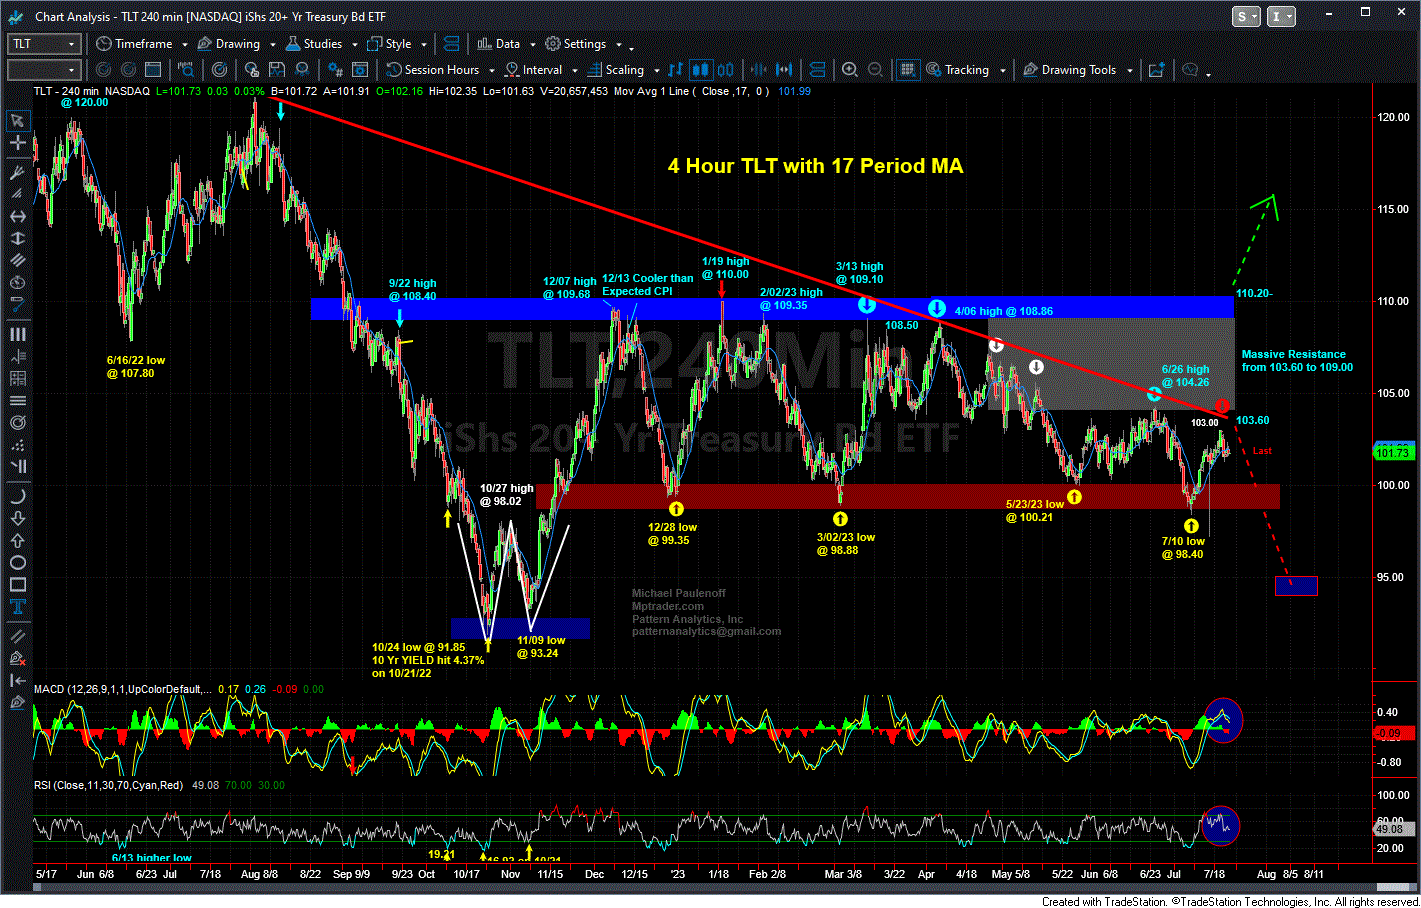1421x908 pixels.
Task: Click the window layout icon in second toolbar
Action: click(361, 70)
